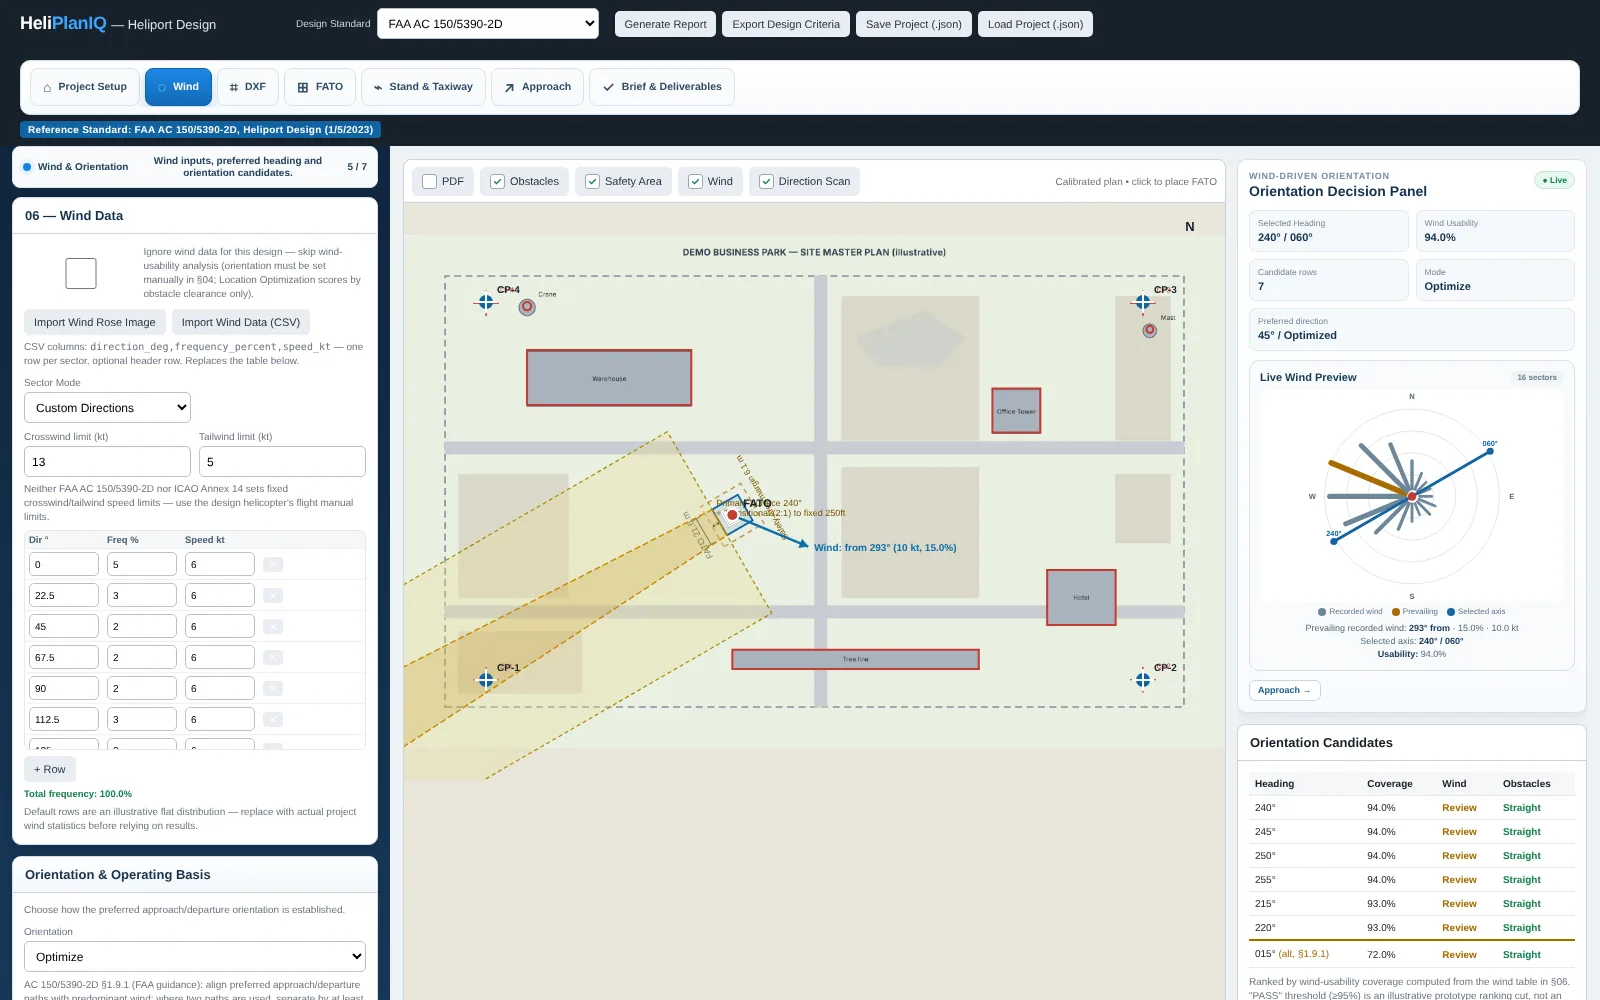The height and width of the screenshot is (1000, 1600).
Task: Delete the 112.5° wind row
Action: coord(273,720)
